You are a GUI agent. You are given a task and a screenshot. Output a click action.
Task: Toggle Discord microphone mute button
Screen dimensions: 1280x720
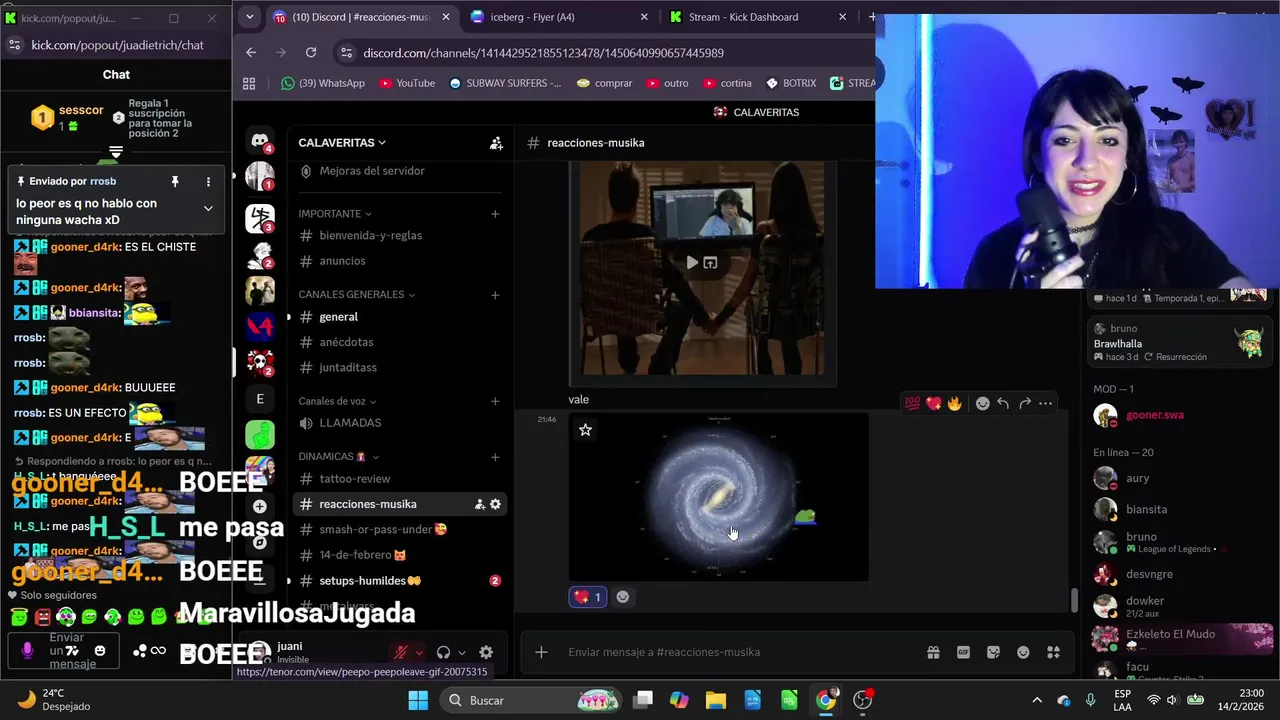click(401, 652)
